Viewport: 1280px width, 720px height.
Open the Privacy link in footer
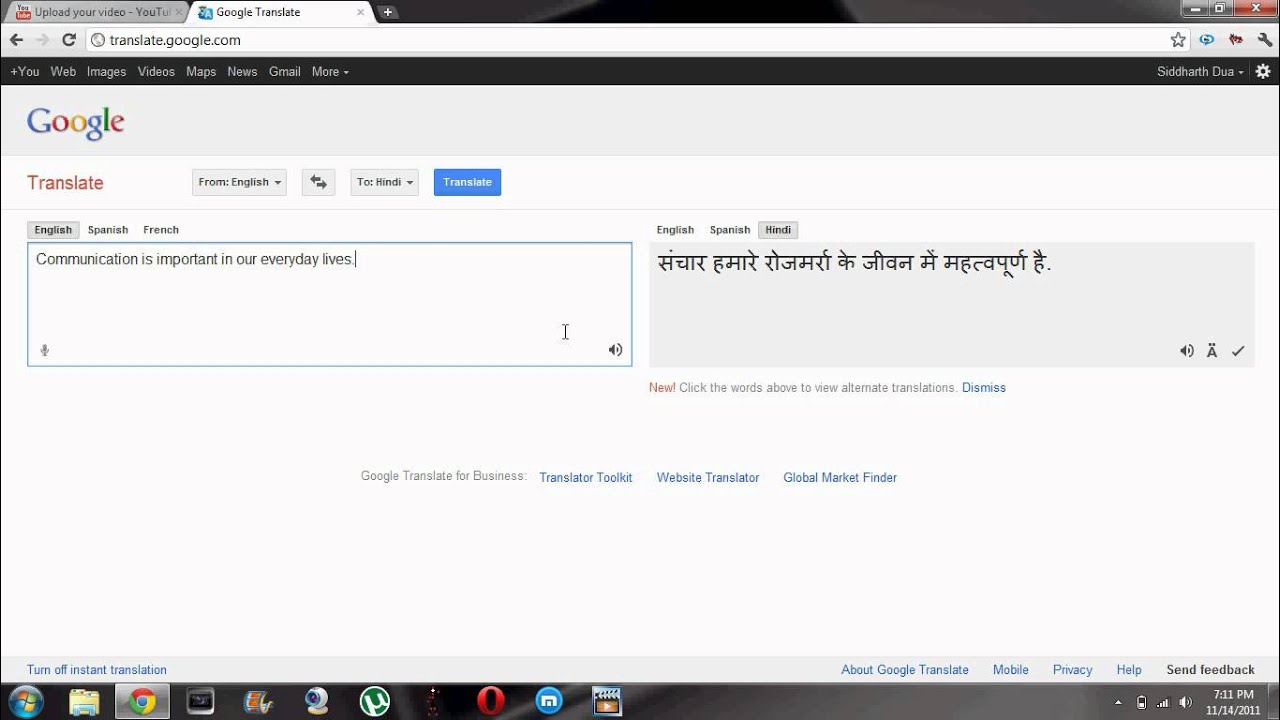pos(1072,670)
